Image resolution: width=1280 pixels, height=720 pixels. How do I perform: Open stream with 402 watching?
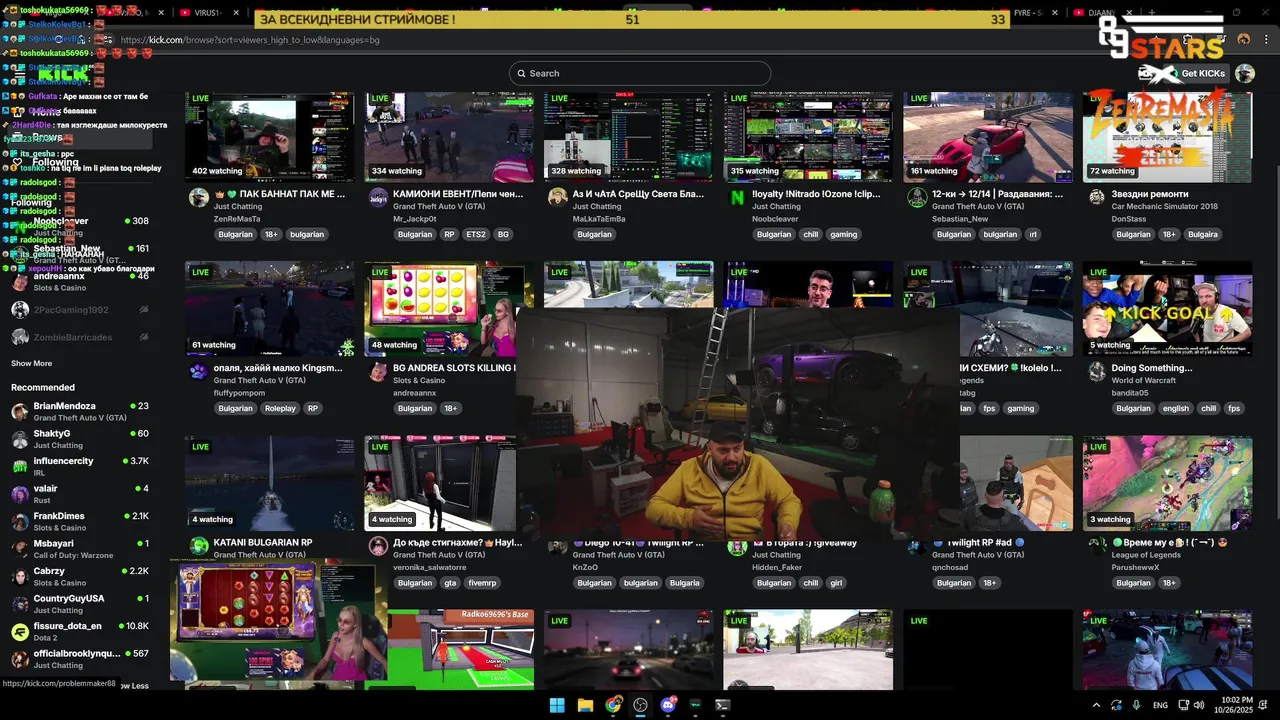pos(269,137)
